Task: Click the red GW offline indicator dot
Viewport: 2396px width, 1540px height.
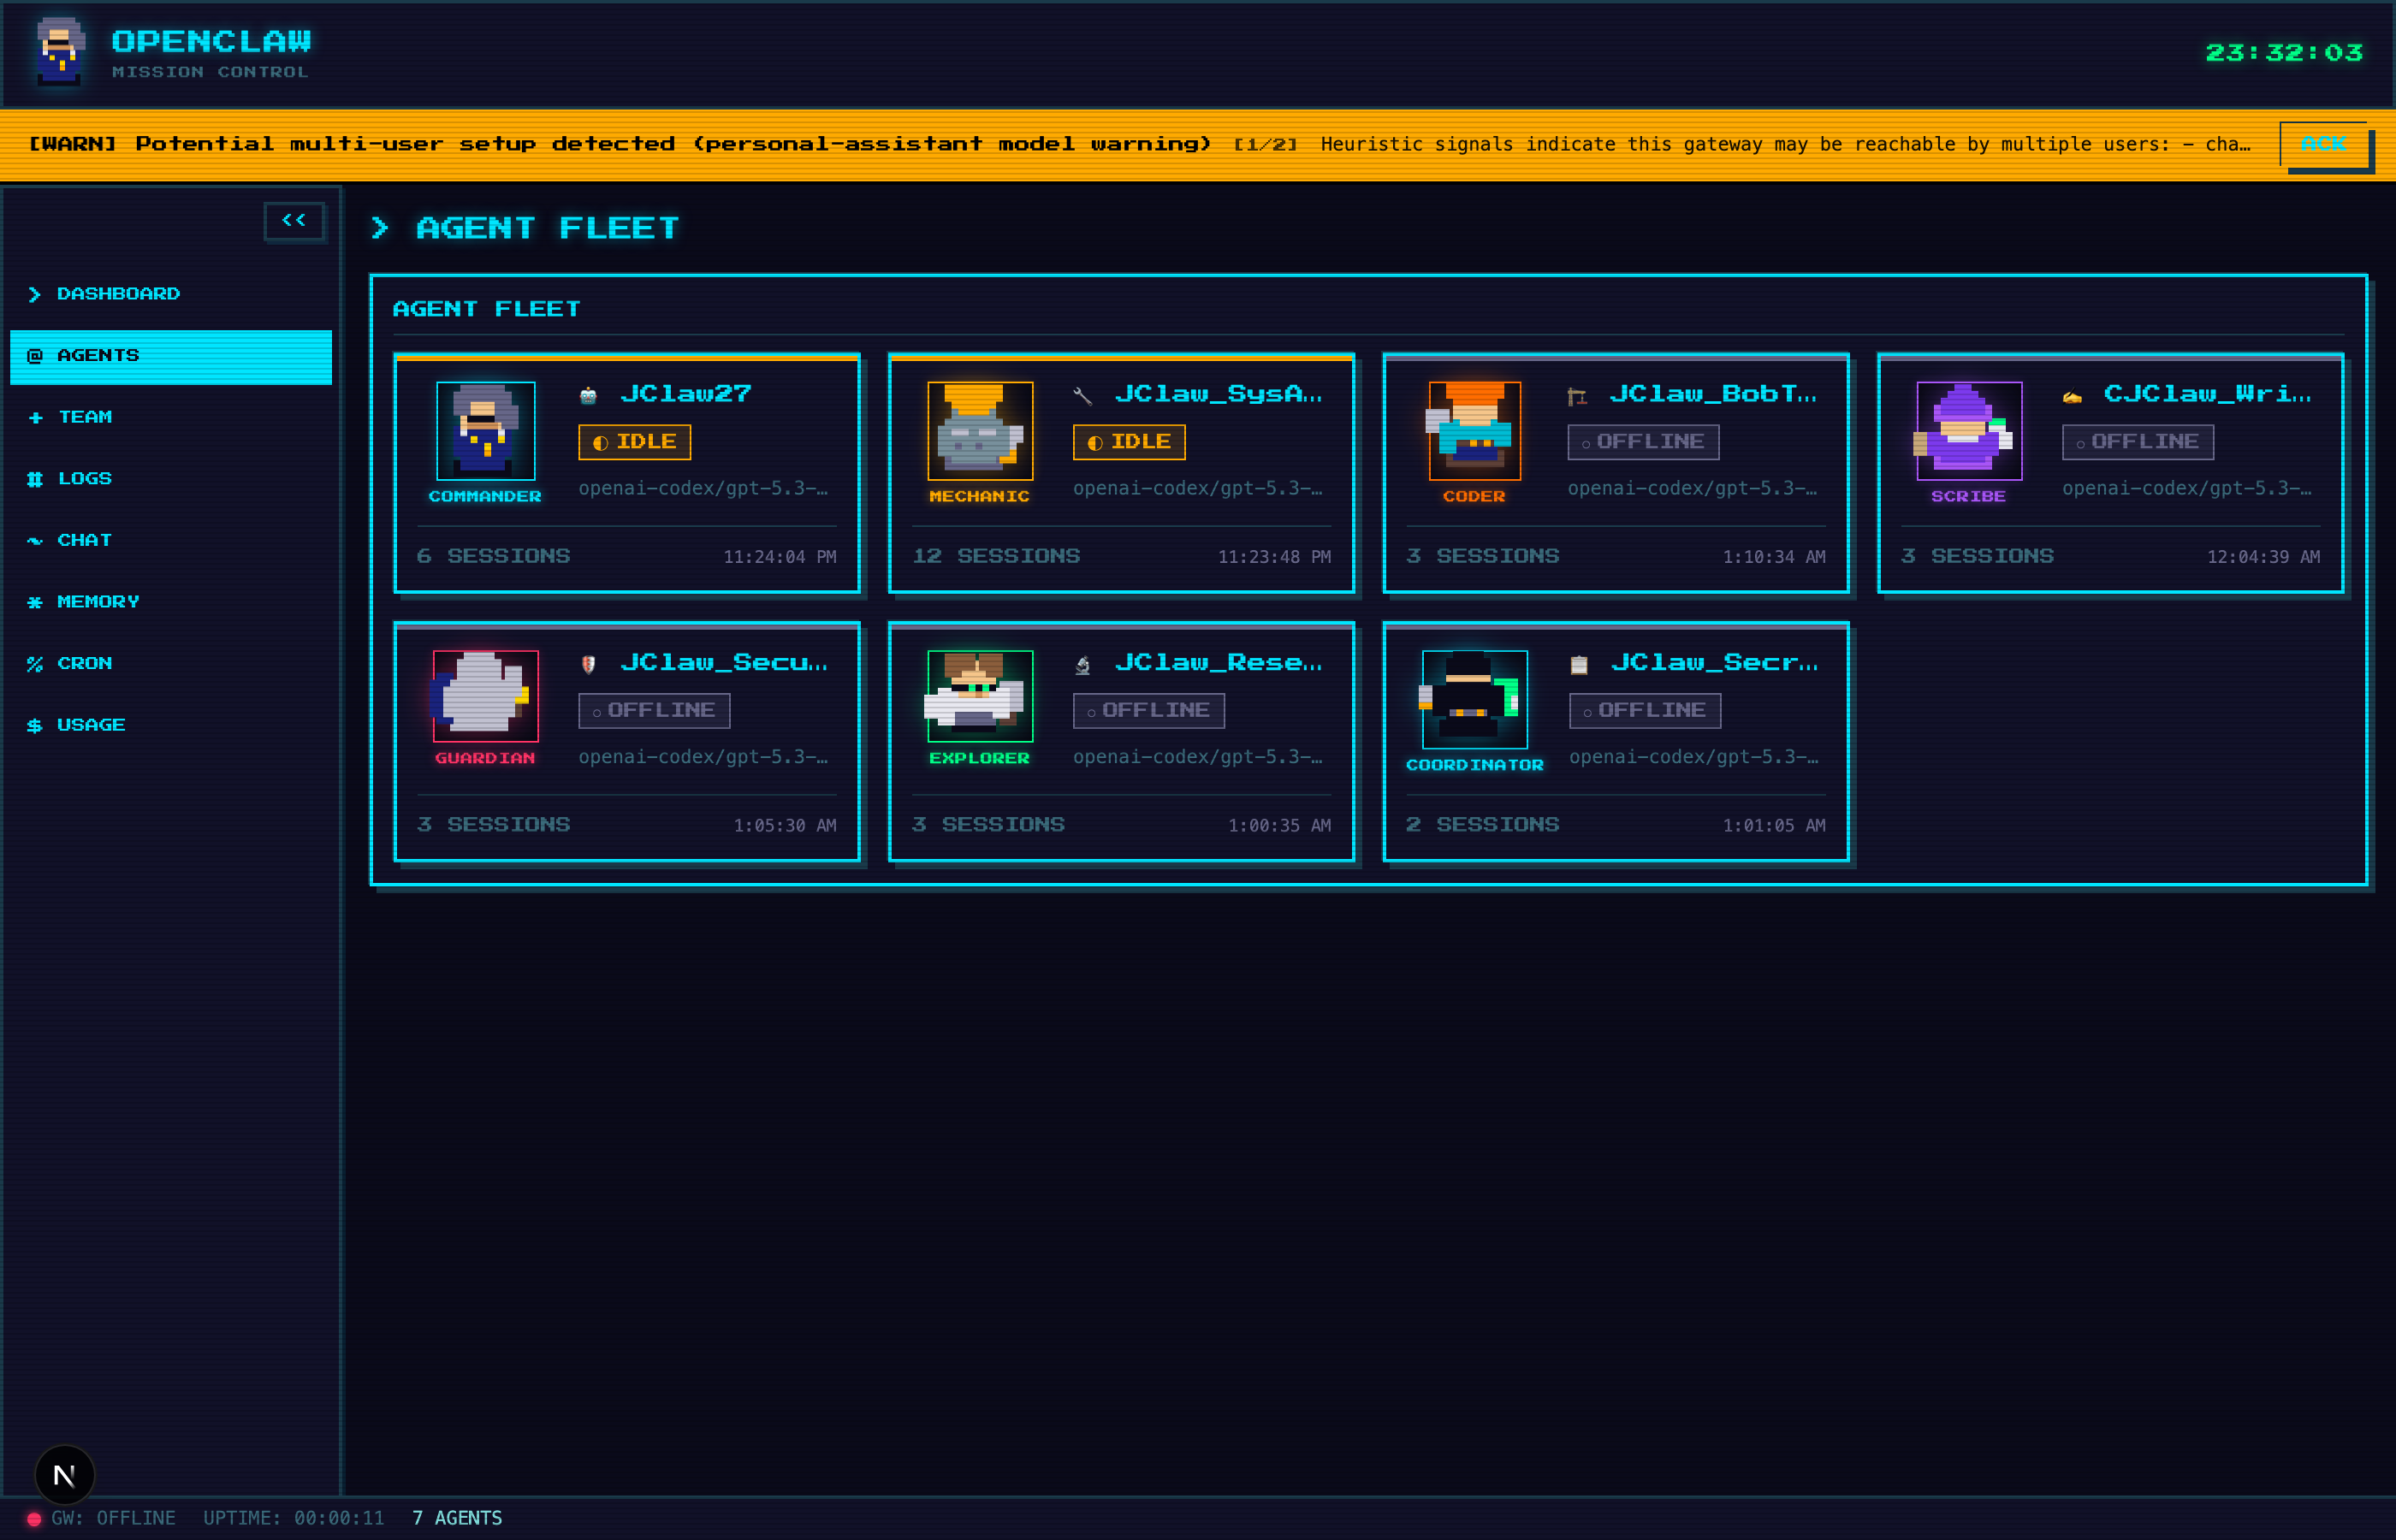Action: [x=34, y=1518]
